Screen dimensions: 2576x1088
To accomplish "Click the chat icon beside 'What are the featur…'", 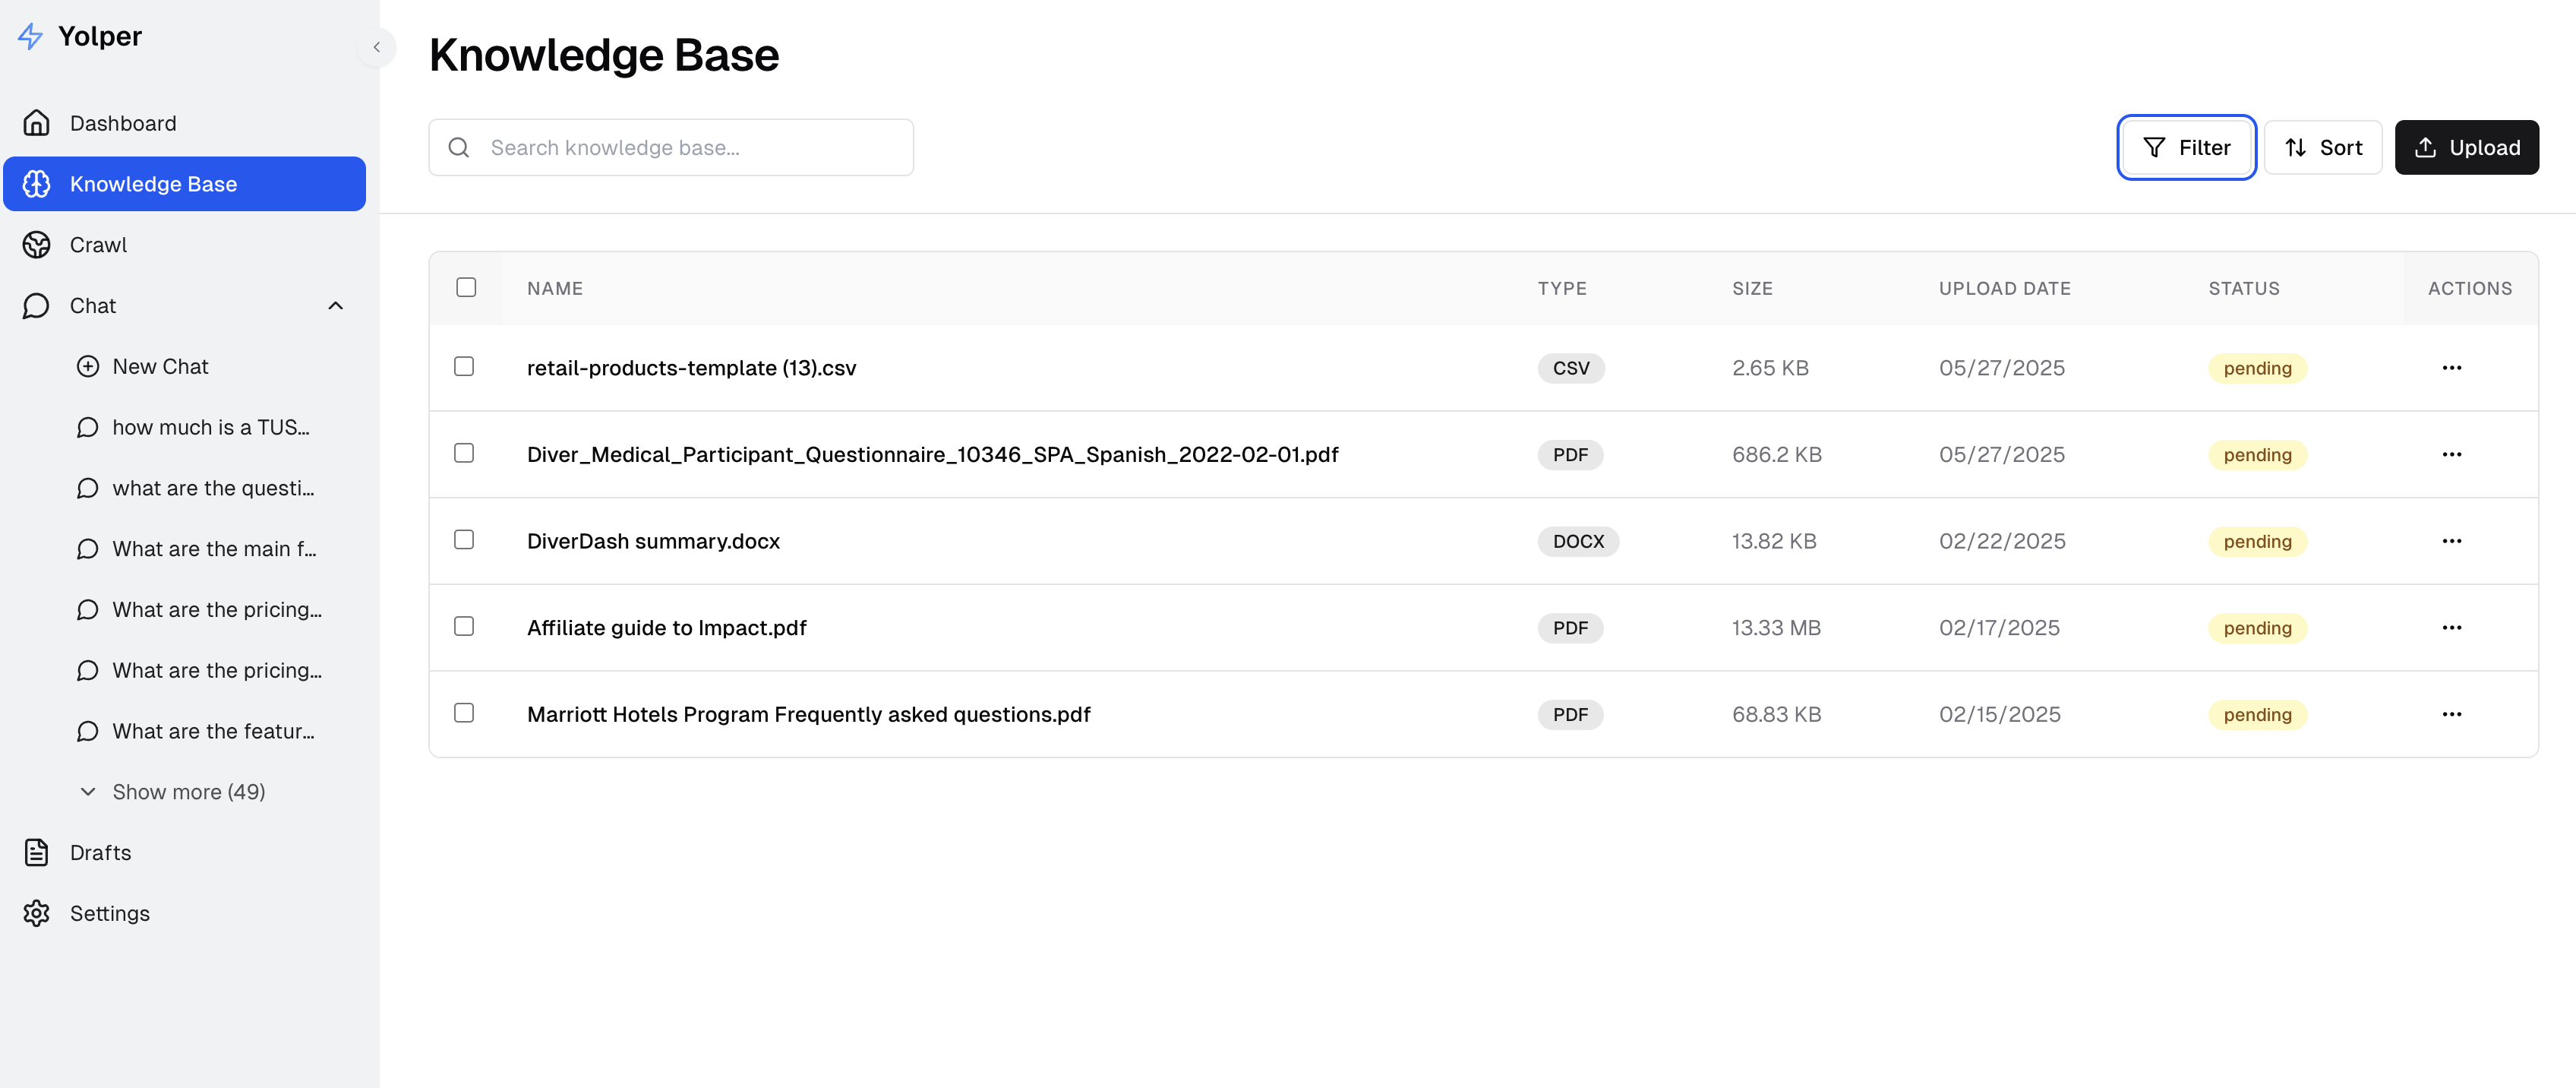I will coord(88,732).
